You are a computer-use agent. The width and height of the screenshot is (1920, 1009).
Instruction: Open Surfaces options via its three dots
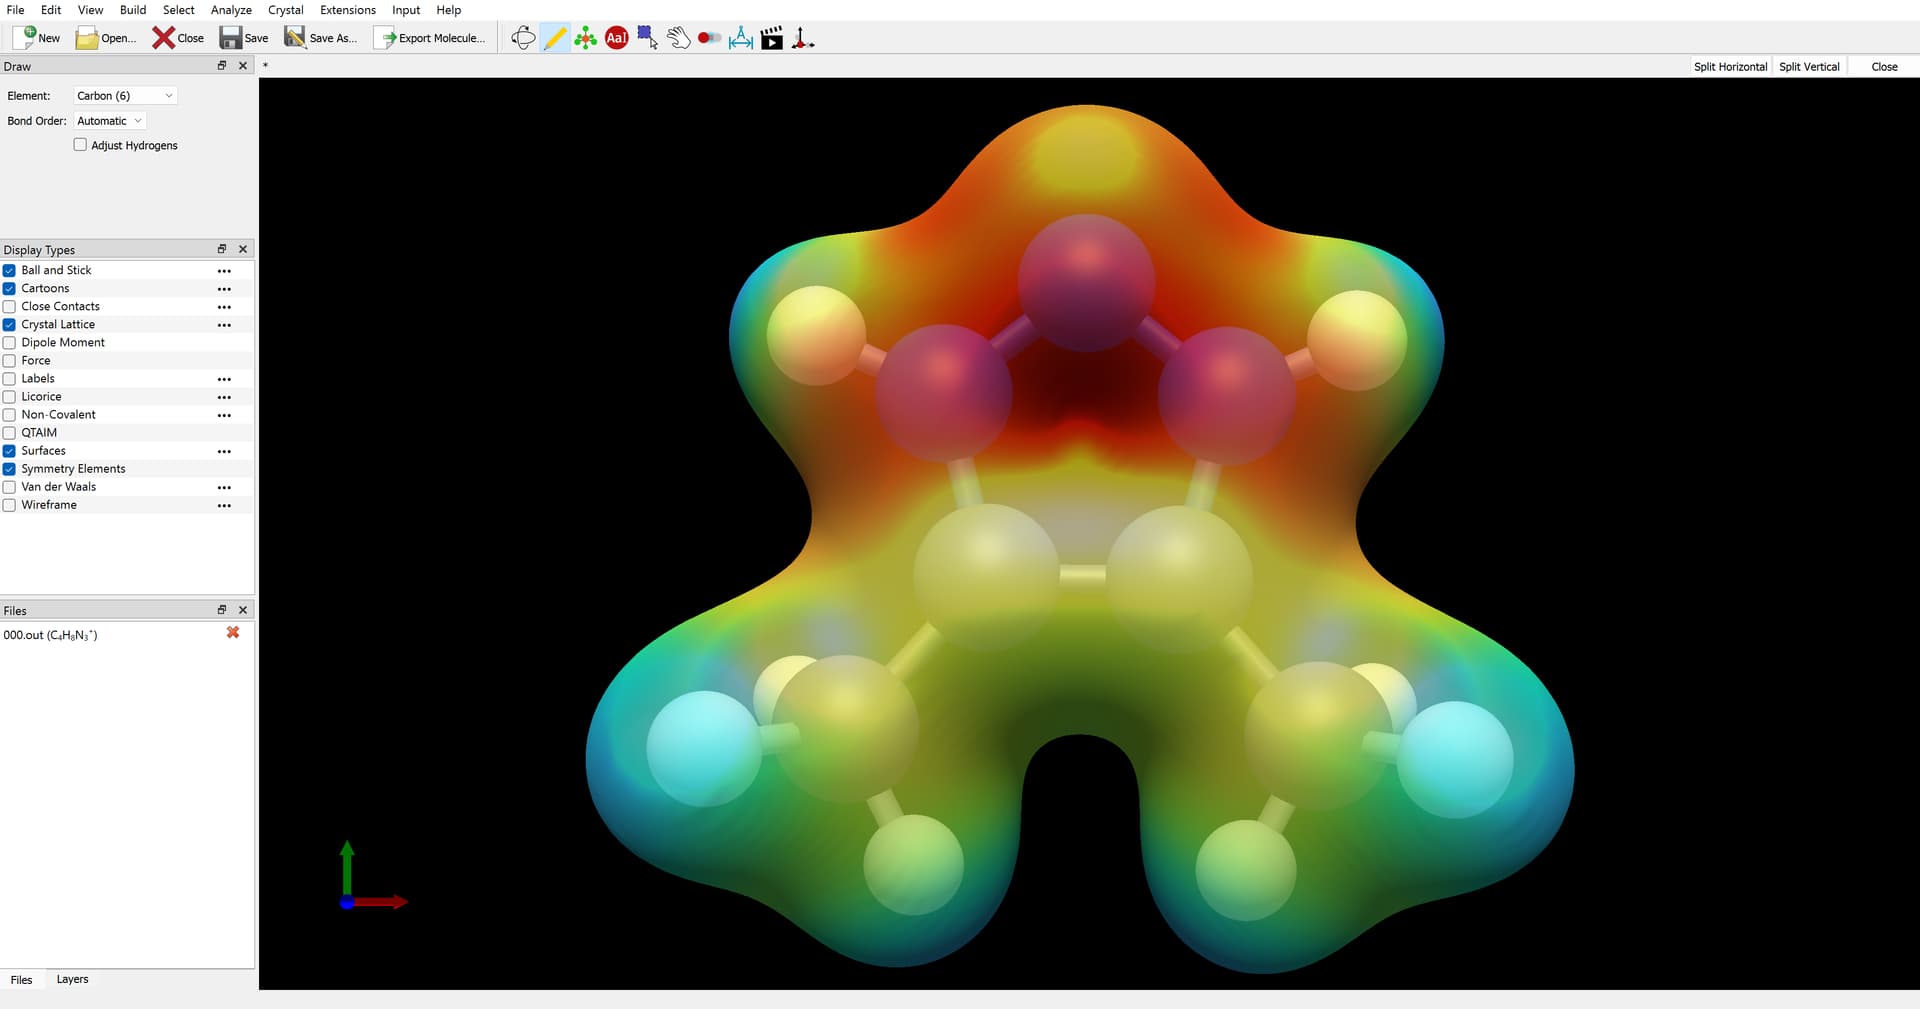[x=224, y=452]
